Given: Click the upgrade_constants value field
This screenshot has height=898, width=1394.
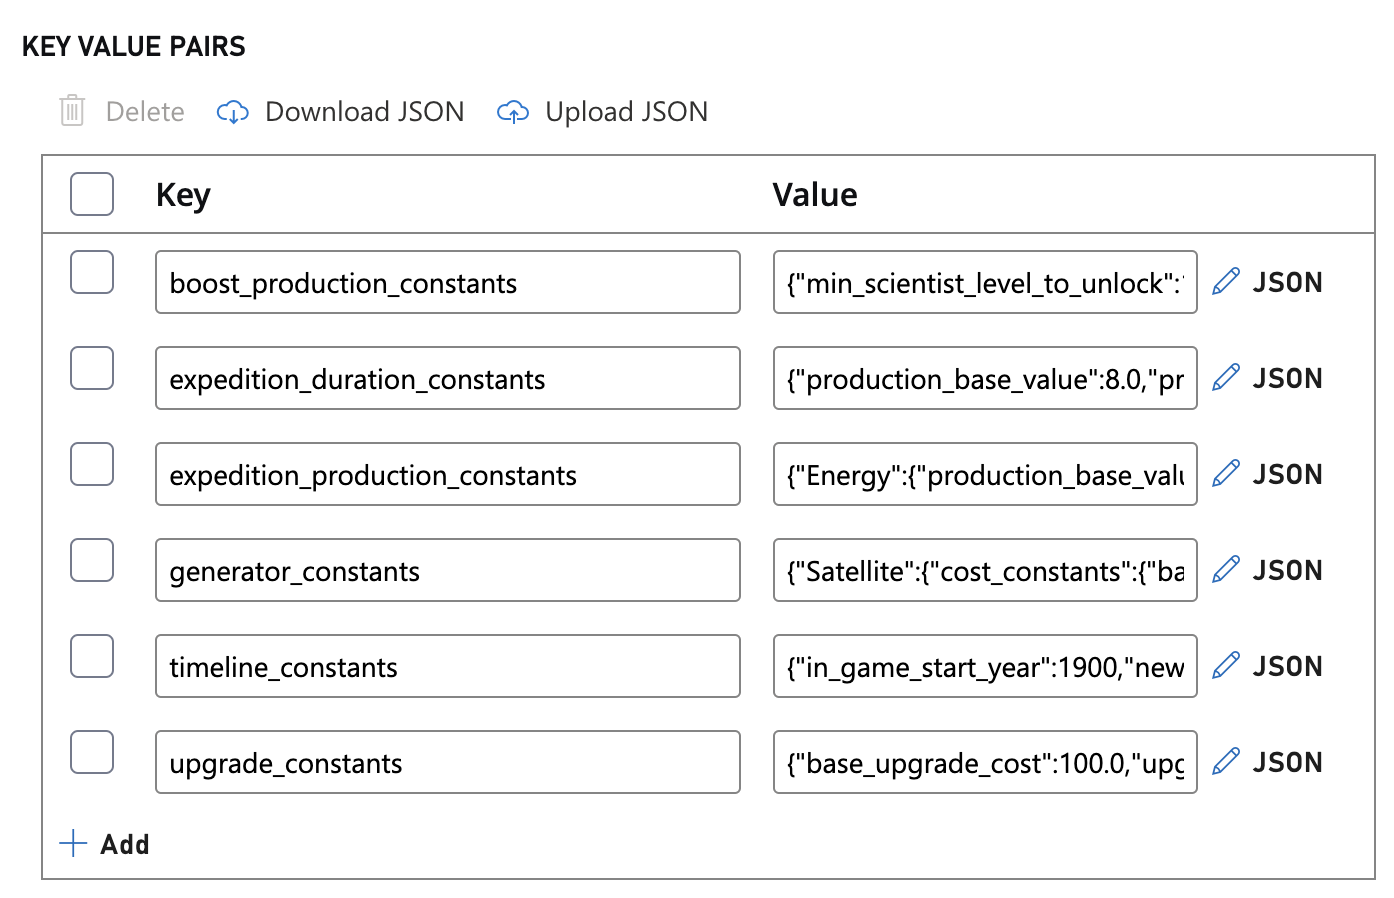Looking at the screenshot, I should 984,763.
